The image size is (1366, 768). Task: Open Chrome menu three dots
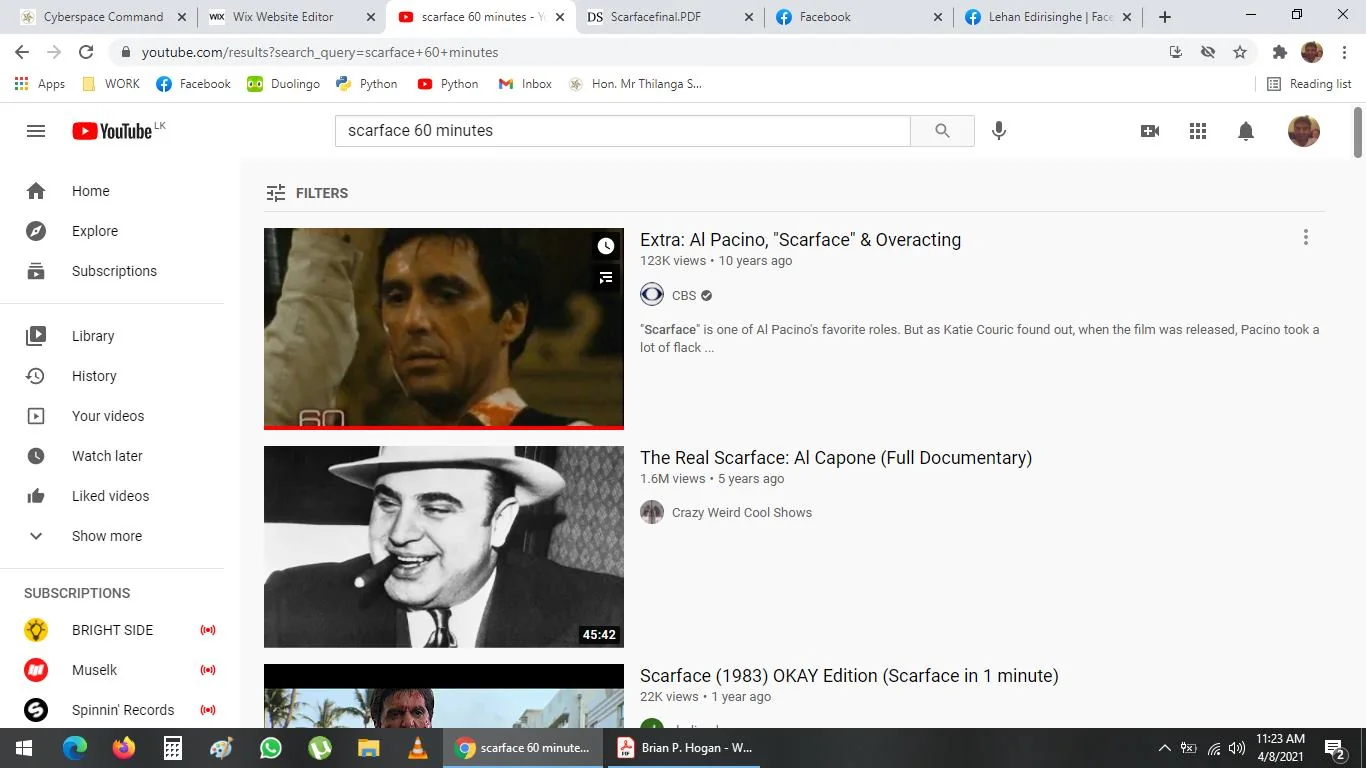click(x=1343, y=52)
